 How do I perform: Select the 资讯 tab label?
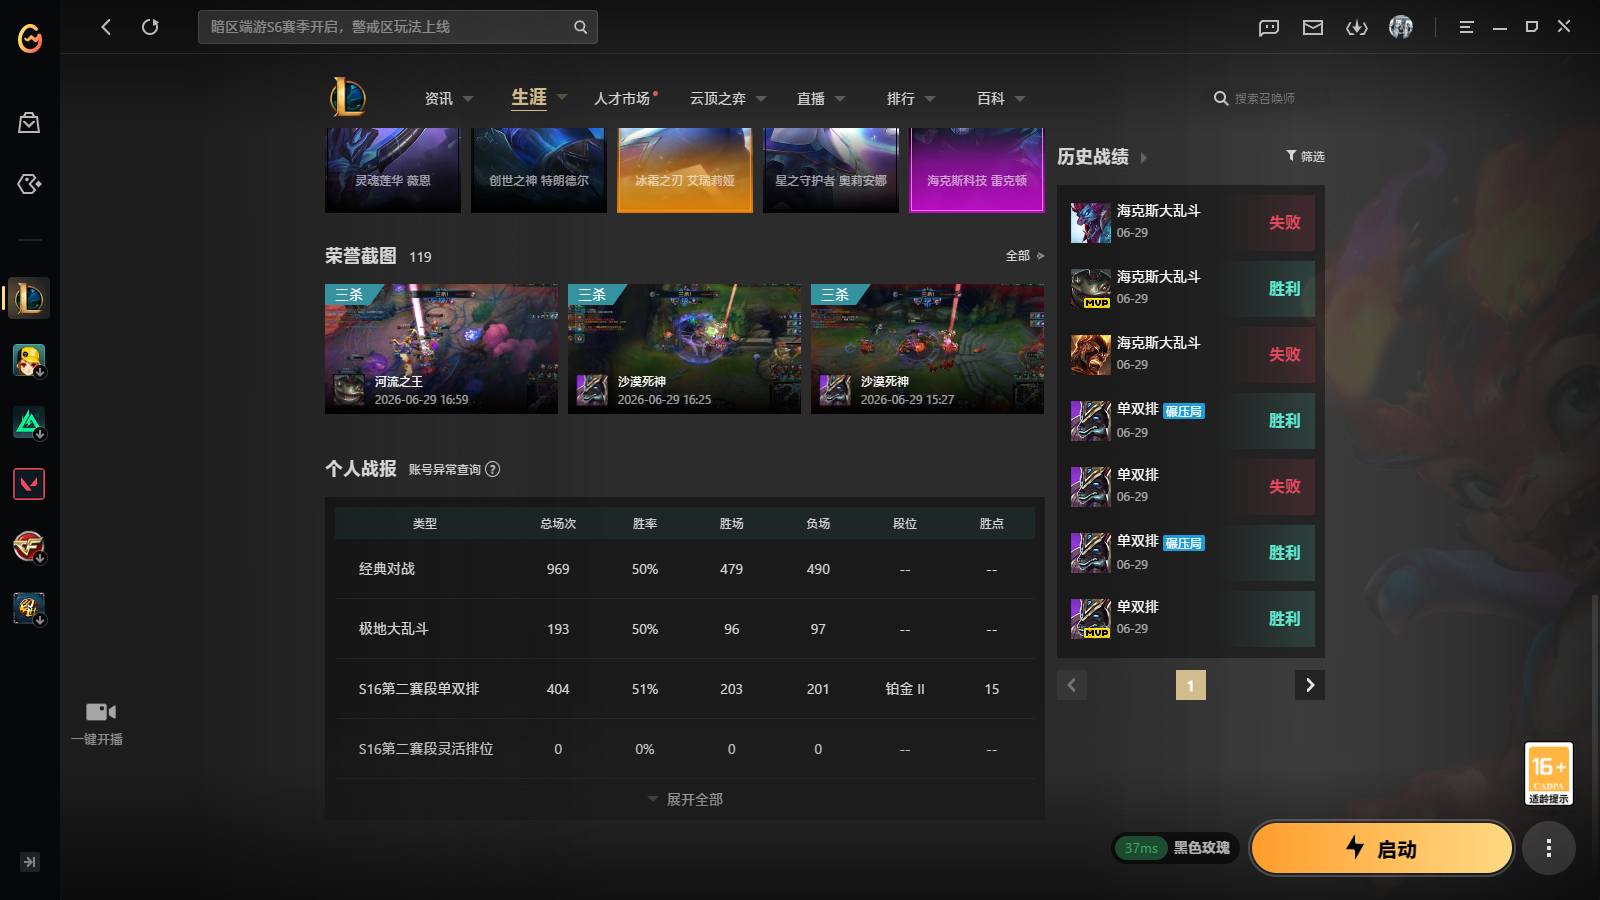pos(439,98)
